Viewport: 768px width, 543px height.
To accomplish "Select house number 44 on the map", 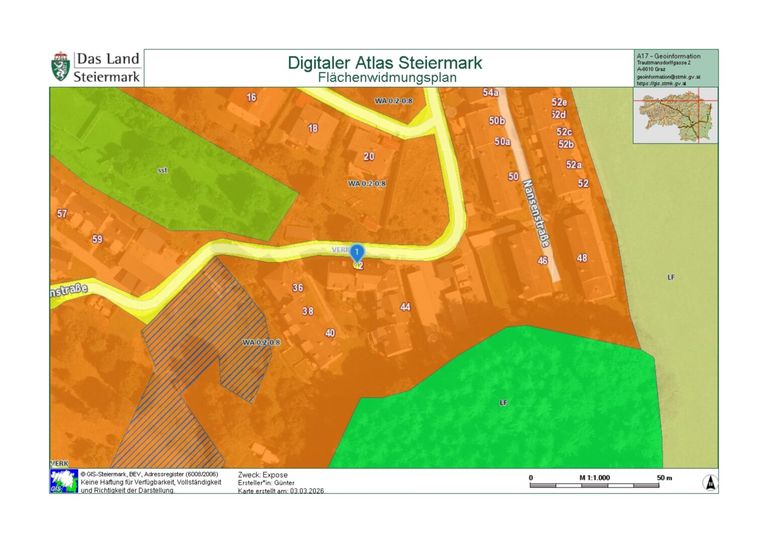I will 405,307.
